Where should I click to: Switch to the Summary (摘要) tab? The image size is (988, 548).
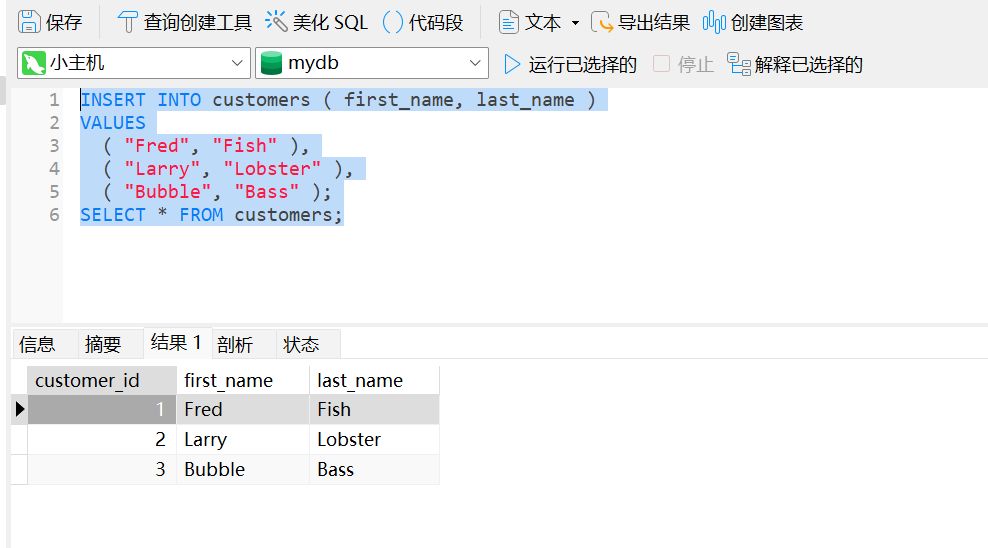103,345
